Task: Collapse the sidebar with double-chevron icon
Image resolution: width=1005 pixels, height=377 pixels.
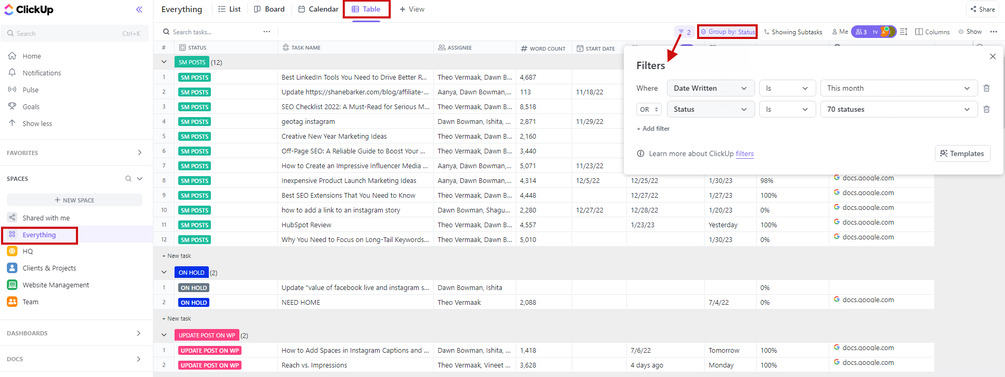Action: (139, 10)
